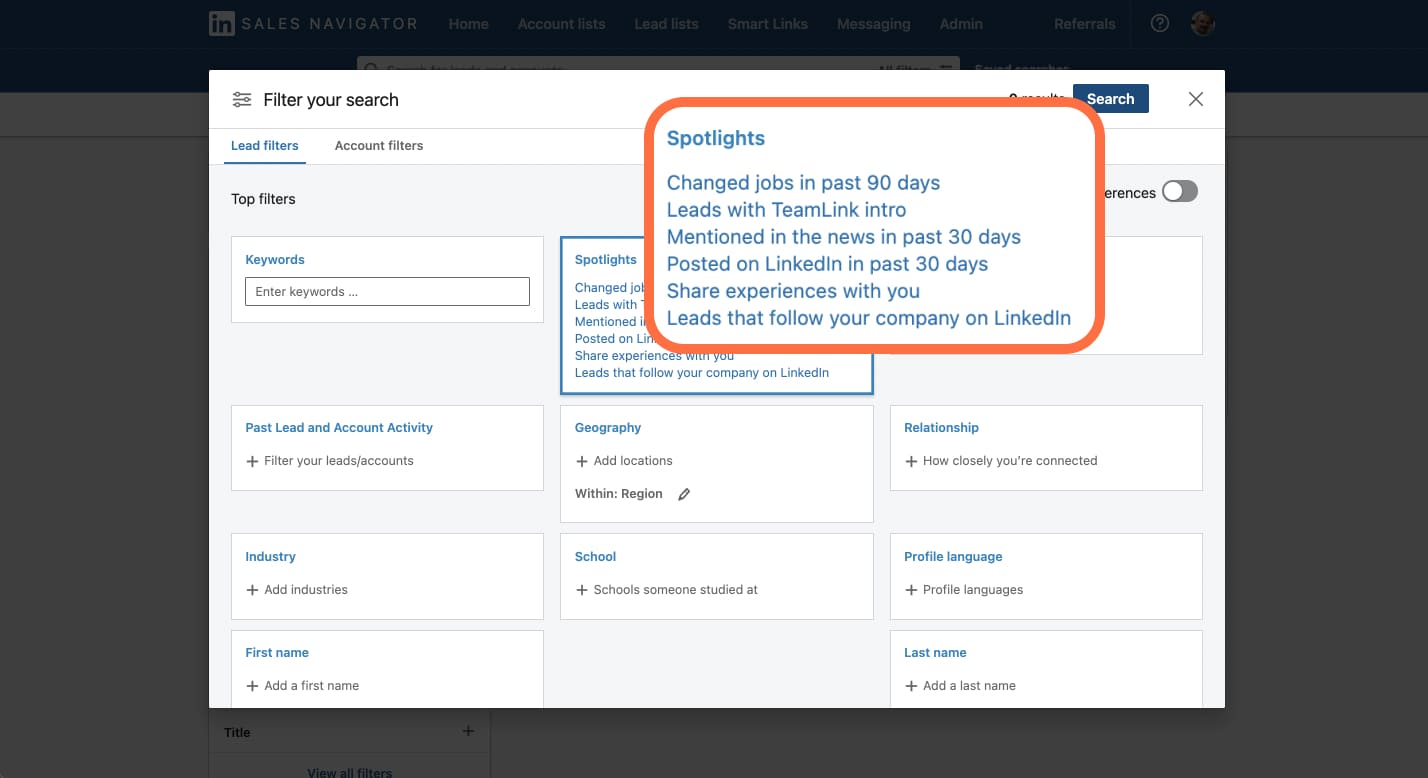This screenshot has width=1428, height=778.
Task: Open Home in the top navigation
Action: coord(468,24)
